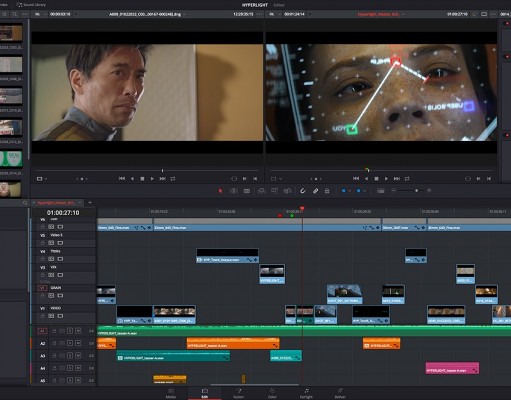The height and width of the screenshot is (400, 511).
Task: Select the green 95% media pool thumbnail
Action: [x=11, y=159]
